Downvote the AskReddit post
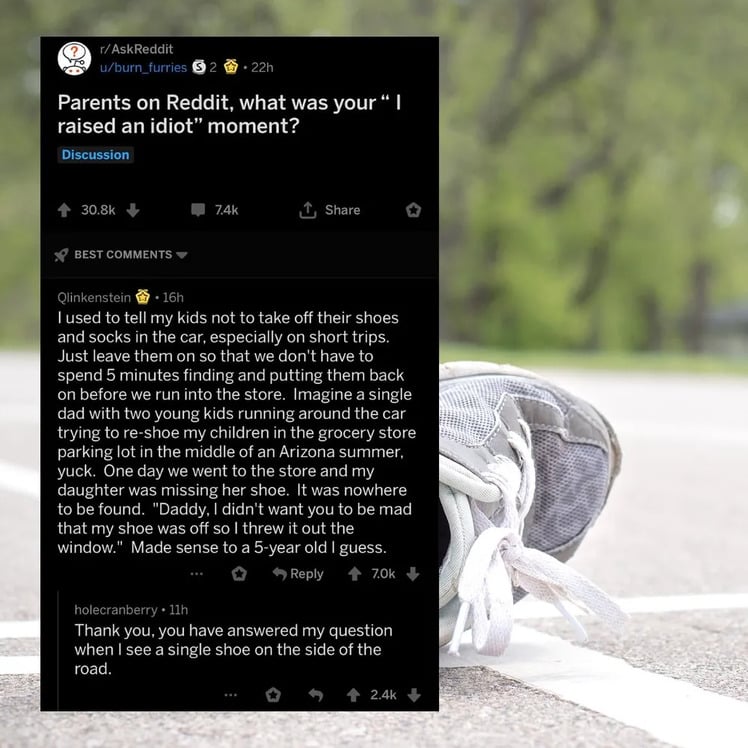 (x=133, y=210)
